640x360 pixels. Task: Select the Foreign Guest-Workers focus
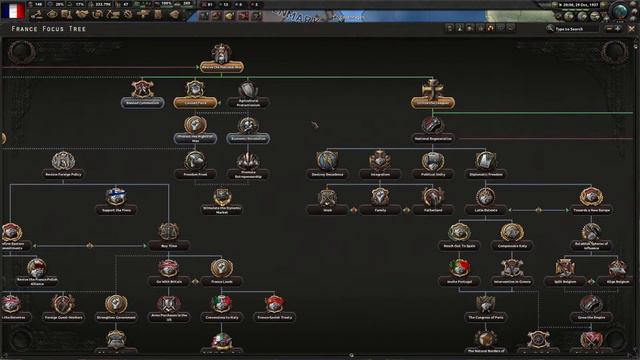coord(63,309)
